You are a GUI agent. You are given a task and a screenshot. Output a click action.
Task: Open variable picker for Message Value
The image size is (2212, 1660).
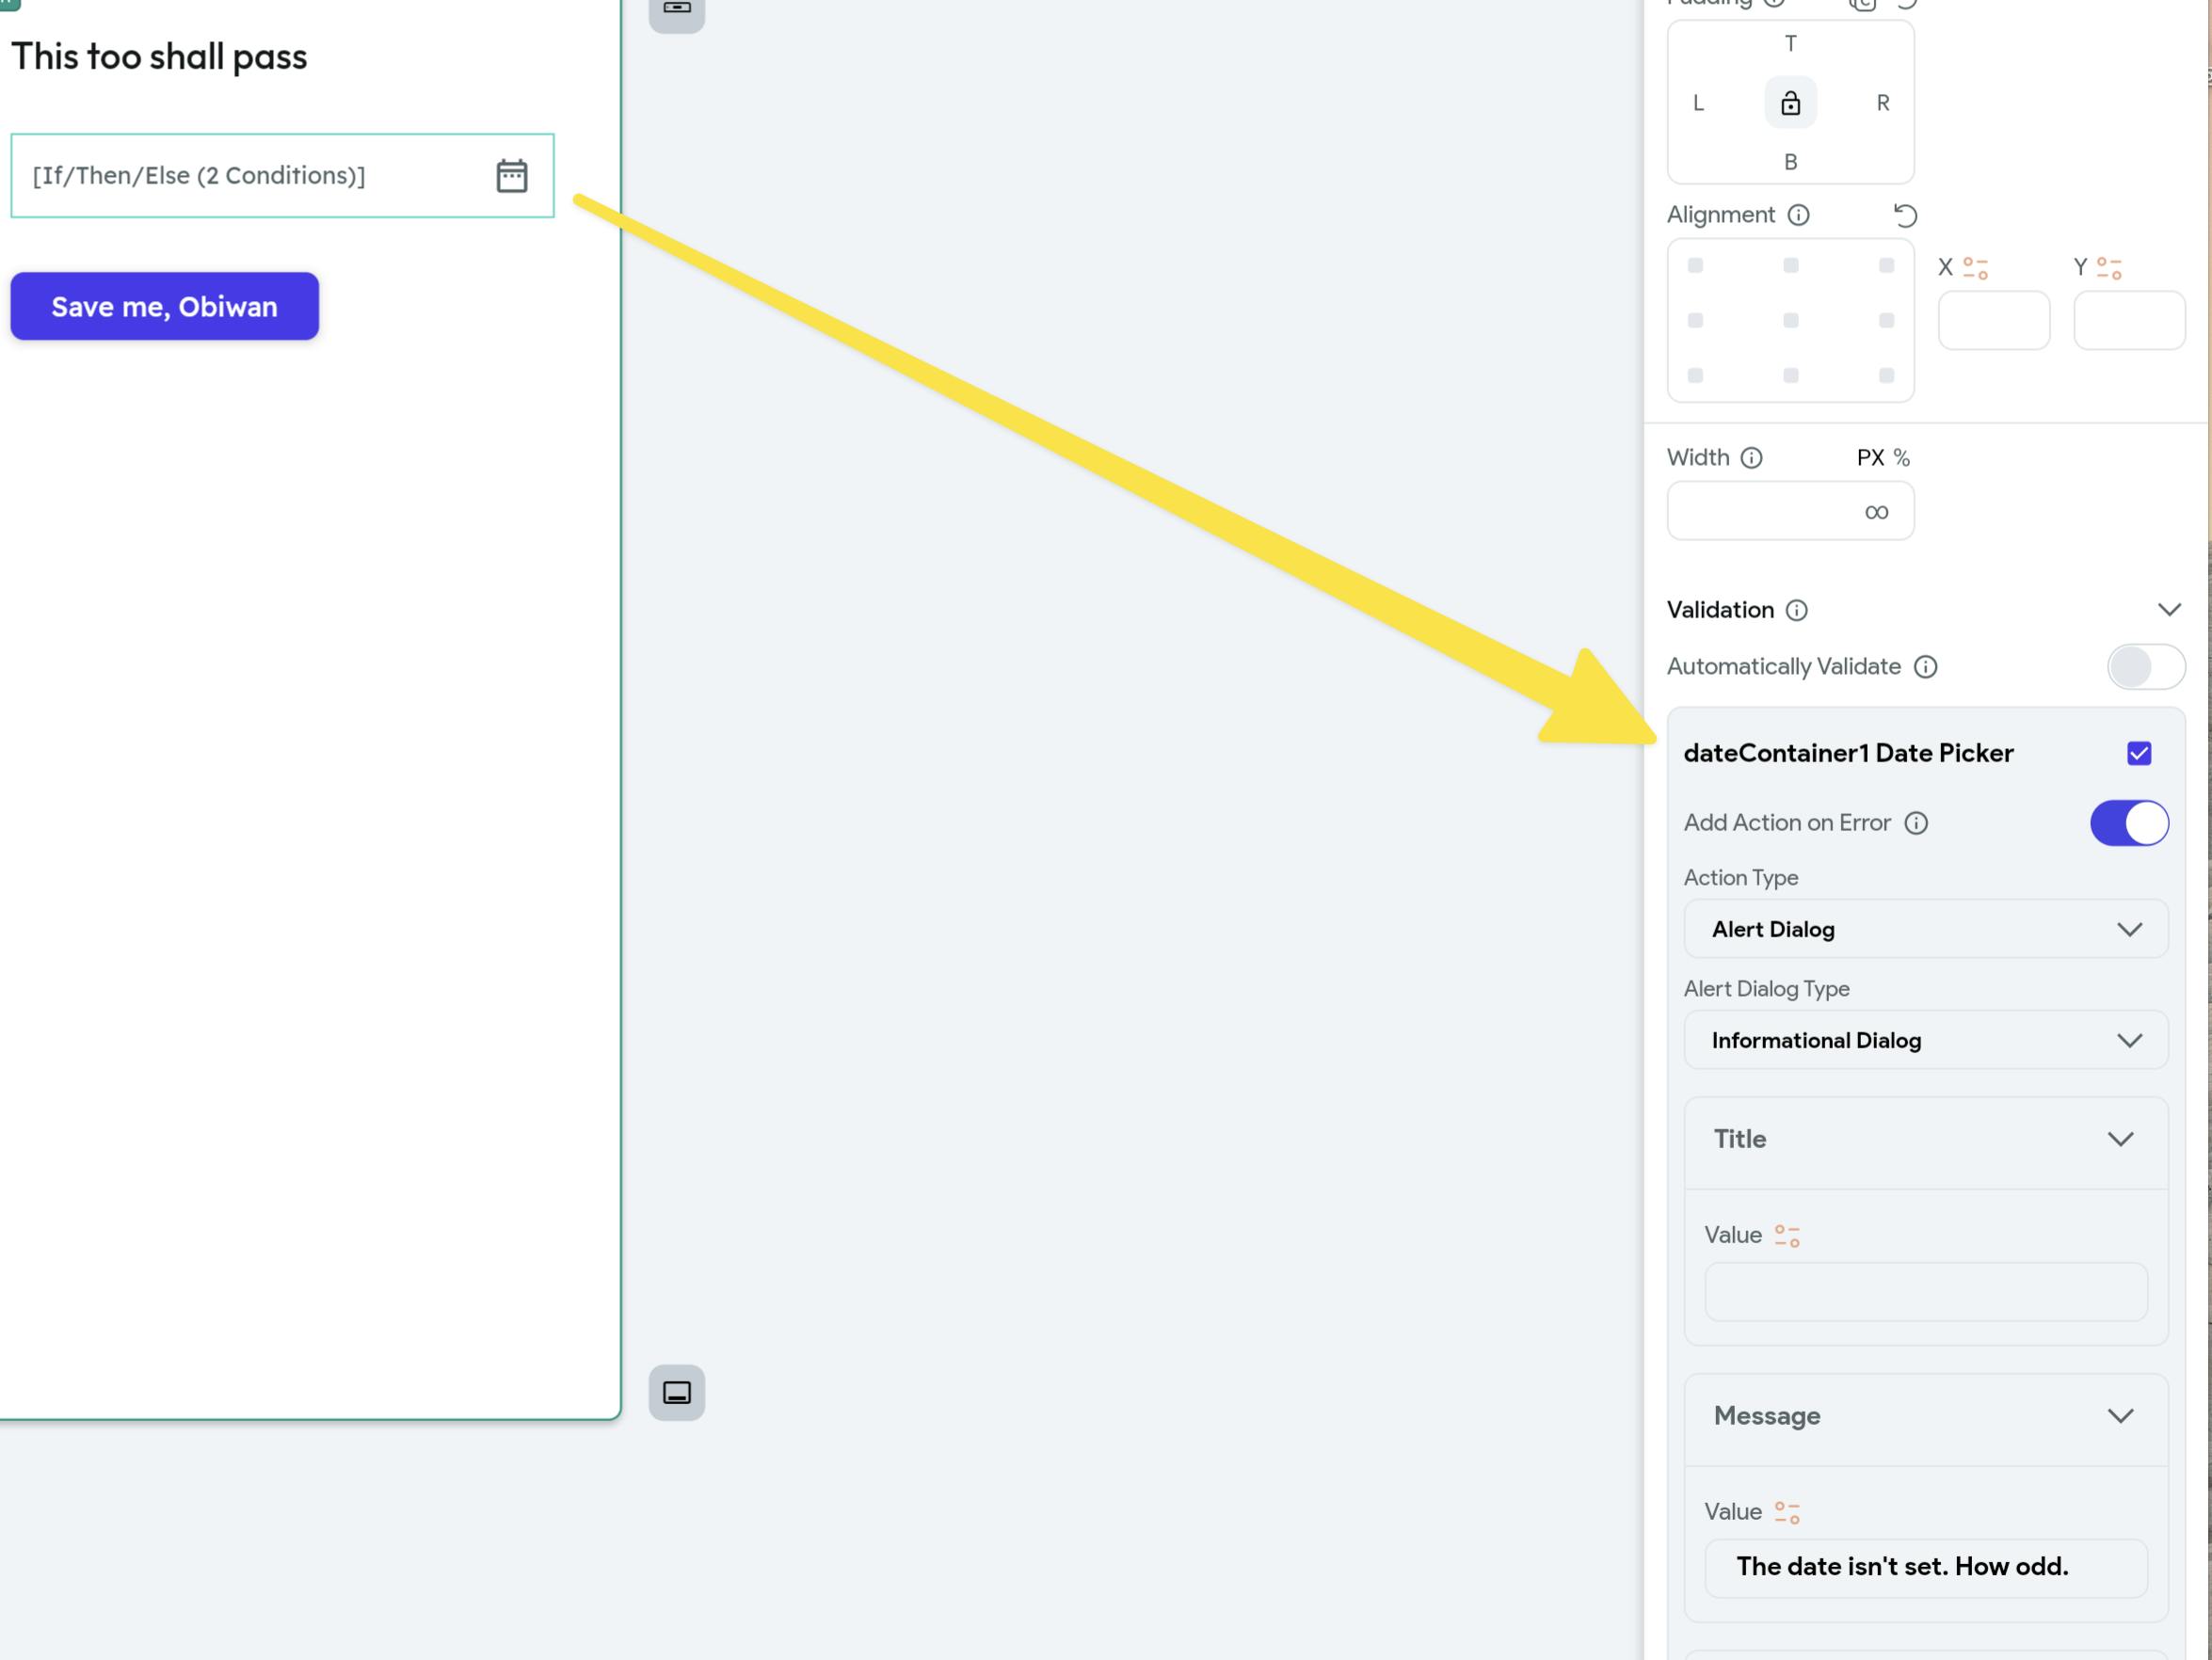point(1787,1512)
